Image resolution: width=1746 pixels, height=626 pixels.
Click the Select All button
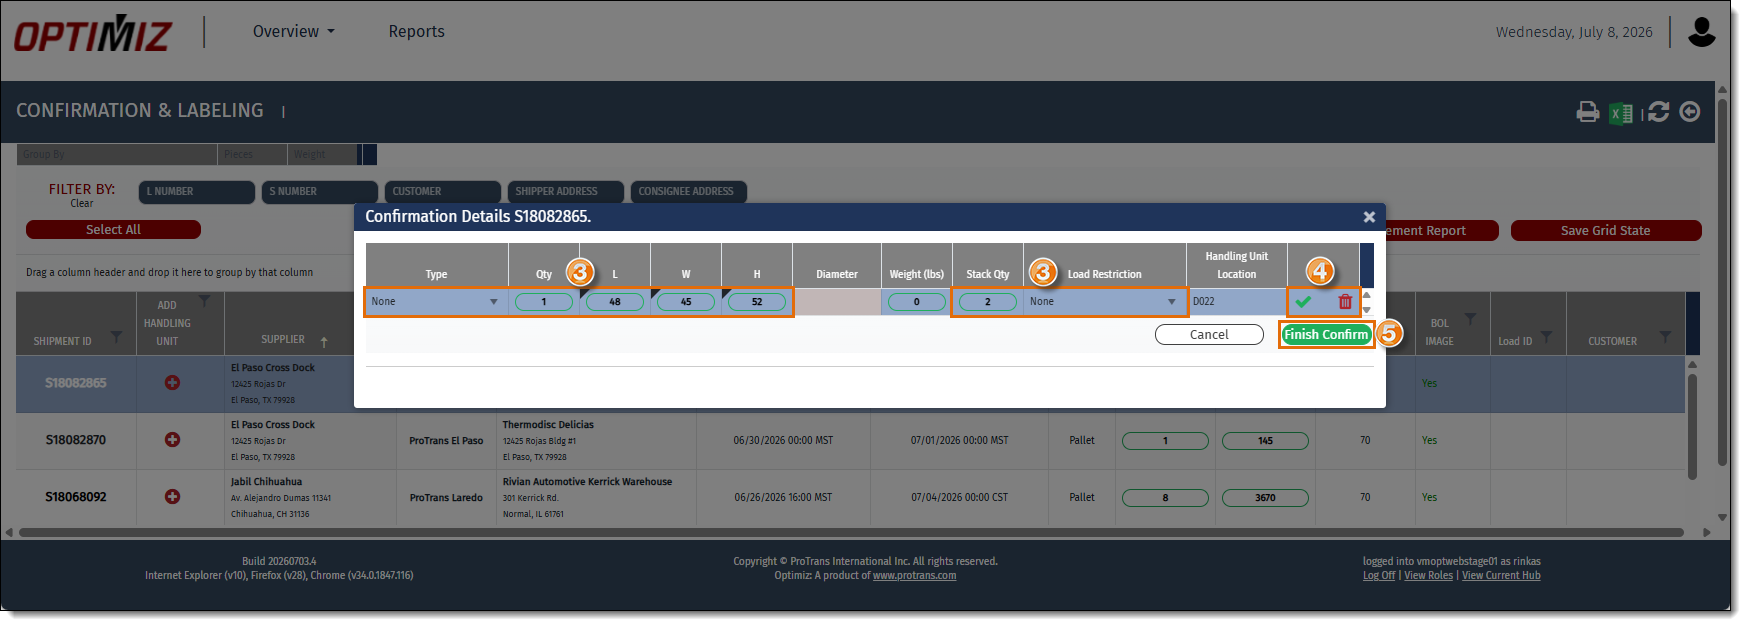(113, 230)
